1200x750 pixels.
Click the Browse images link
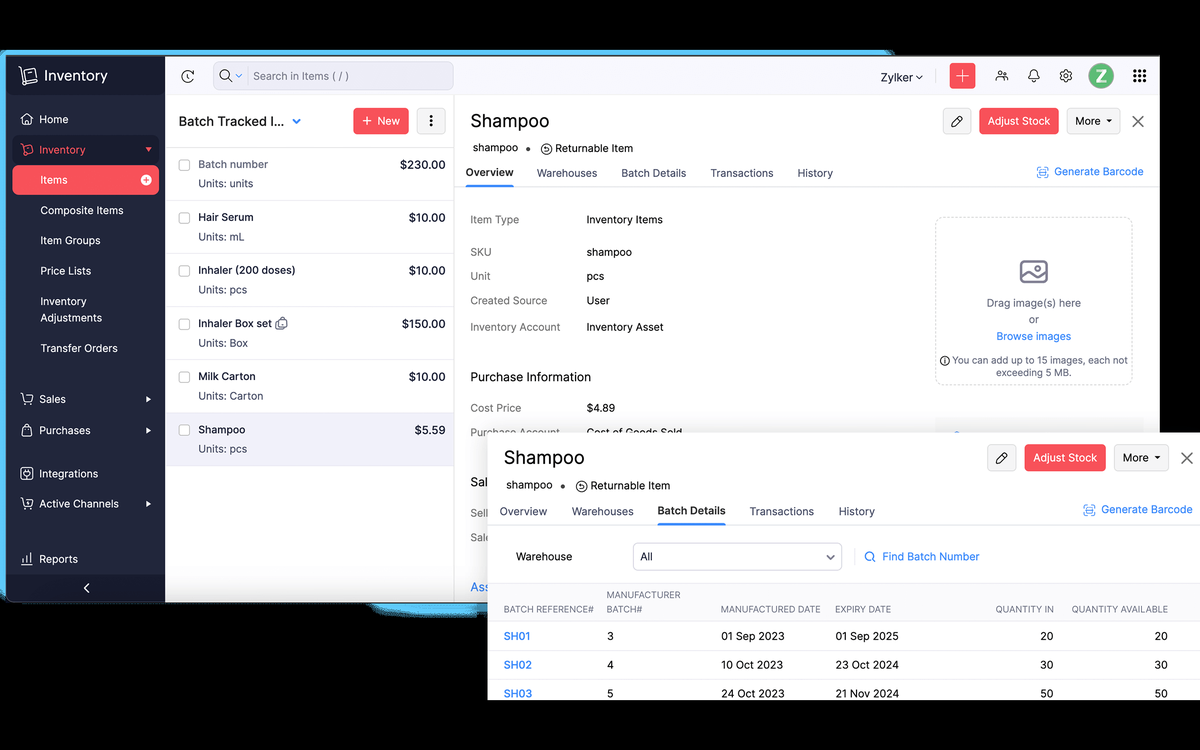1034,336
